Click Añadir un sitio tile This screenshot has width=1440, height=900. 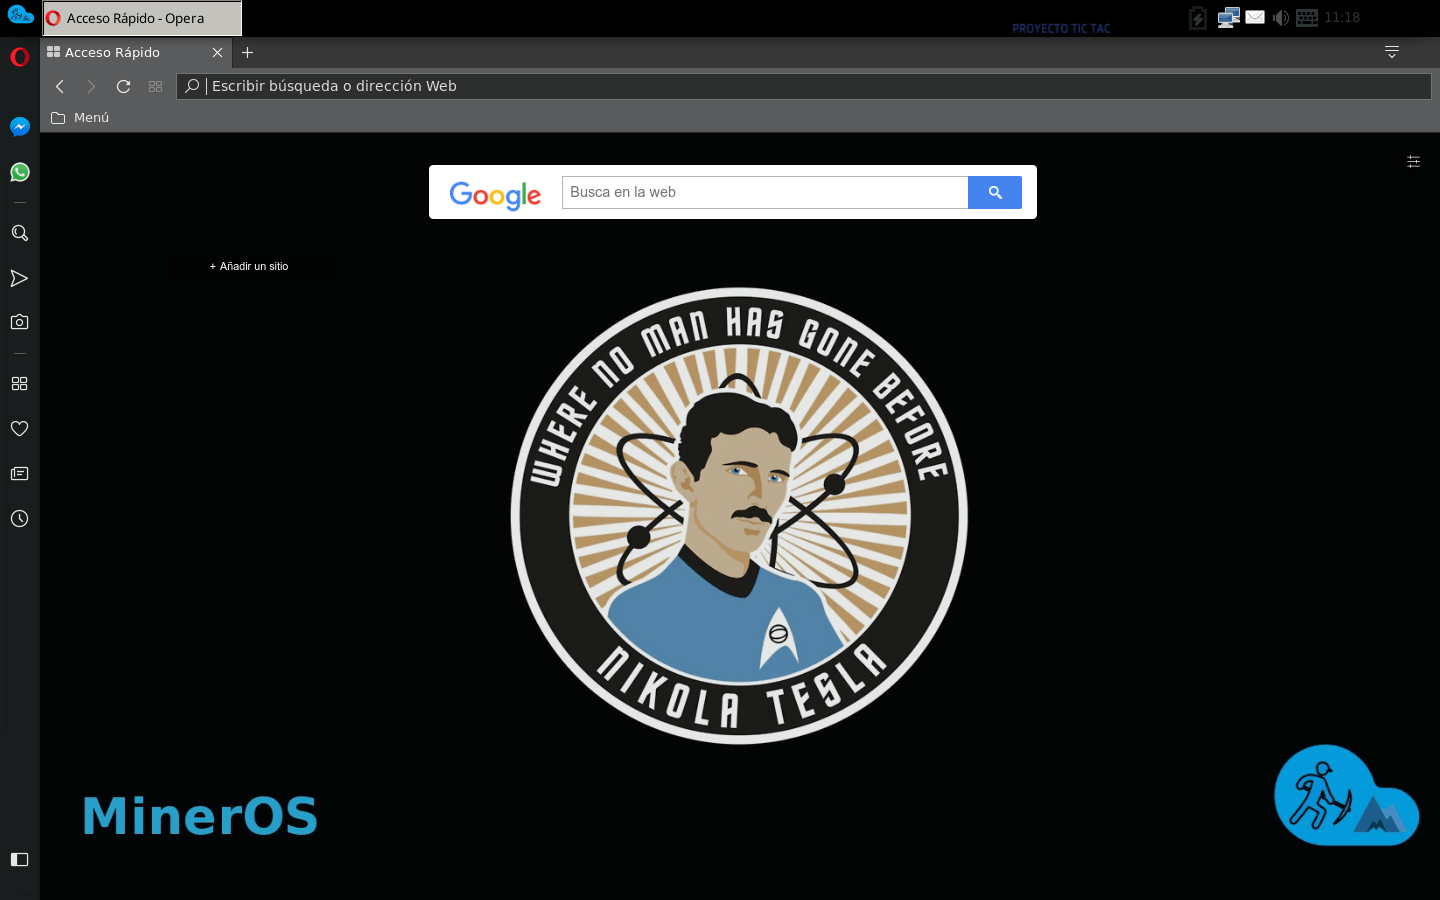pyautogui.click(x=249, y=267)
